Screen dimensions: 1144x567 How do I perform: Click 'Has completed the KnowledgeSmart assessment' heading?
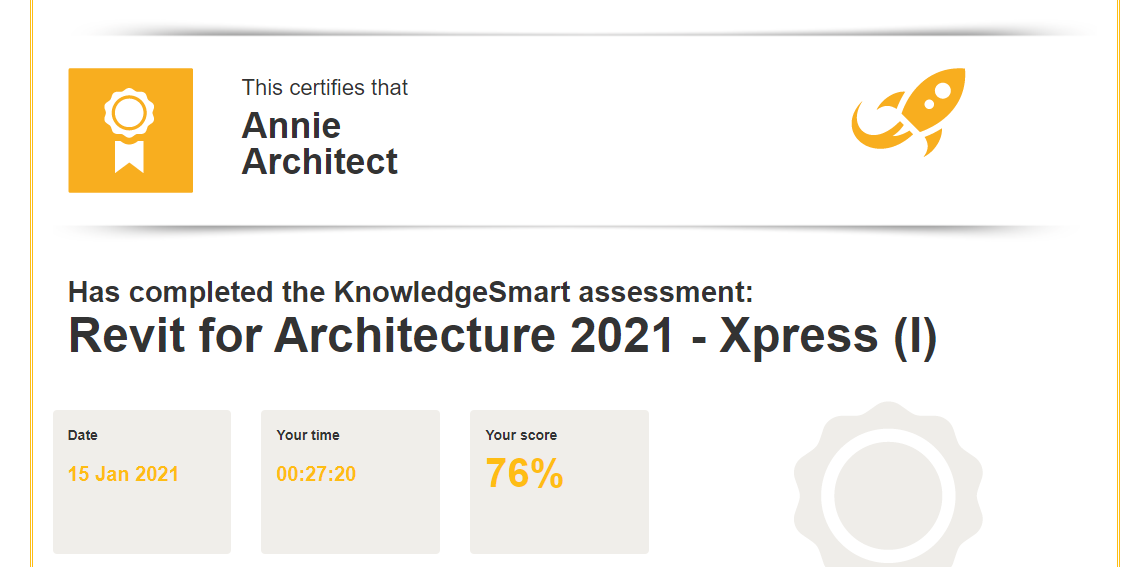tap(410, 292)
